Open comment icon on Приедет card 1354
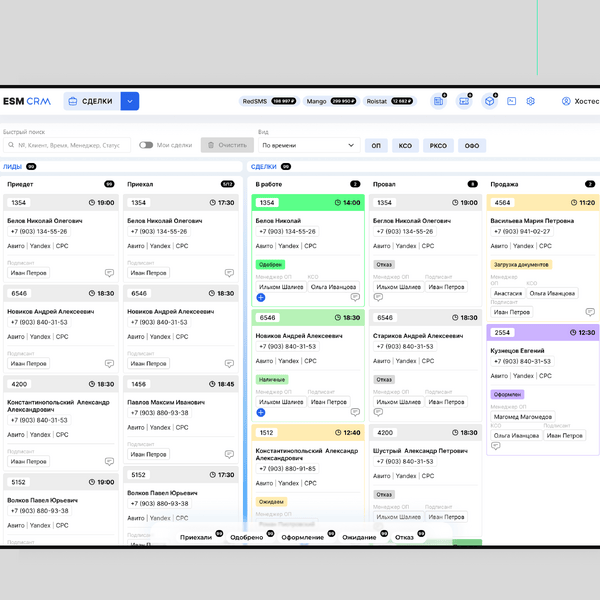This screenshot has width=600, height=600. click(x=109, y=273)
